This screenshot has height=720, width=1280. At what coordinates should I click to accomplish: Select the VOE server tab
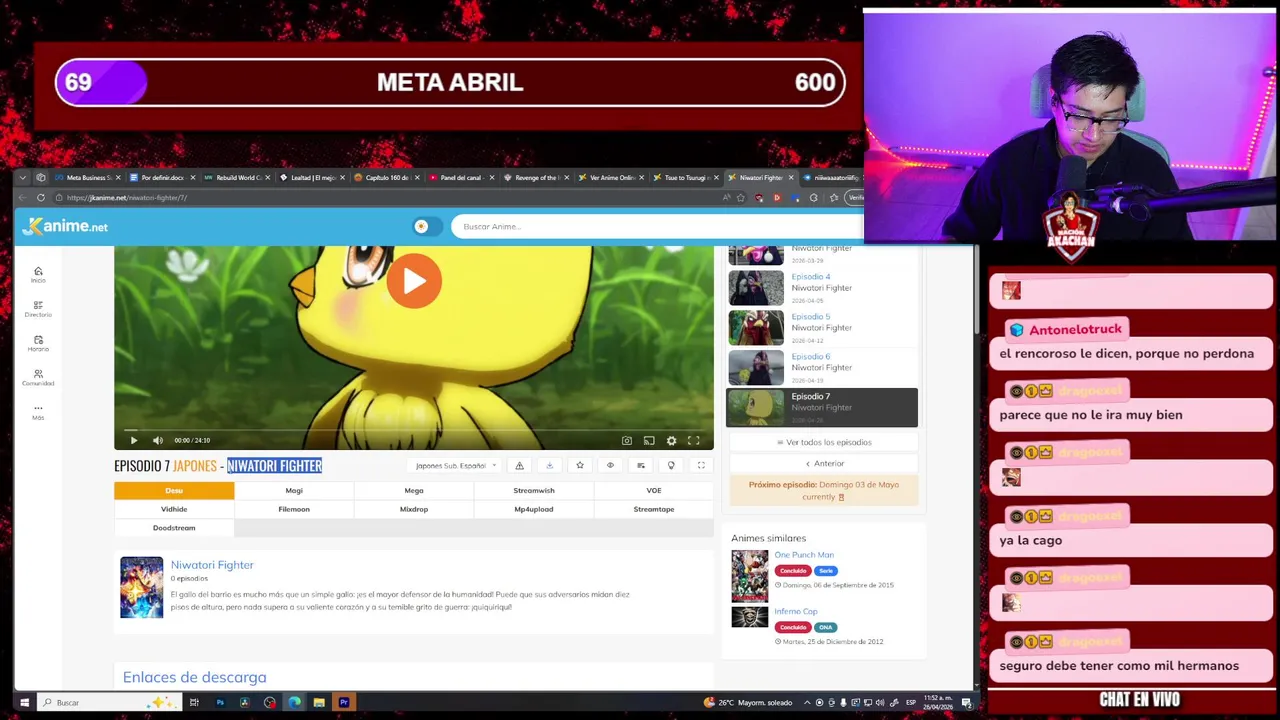[654, 490]
